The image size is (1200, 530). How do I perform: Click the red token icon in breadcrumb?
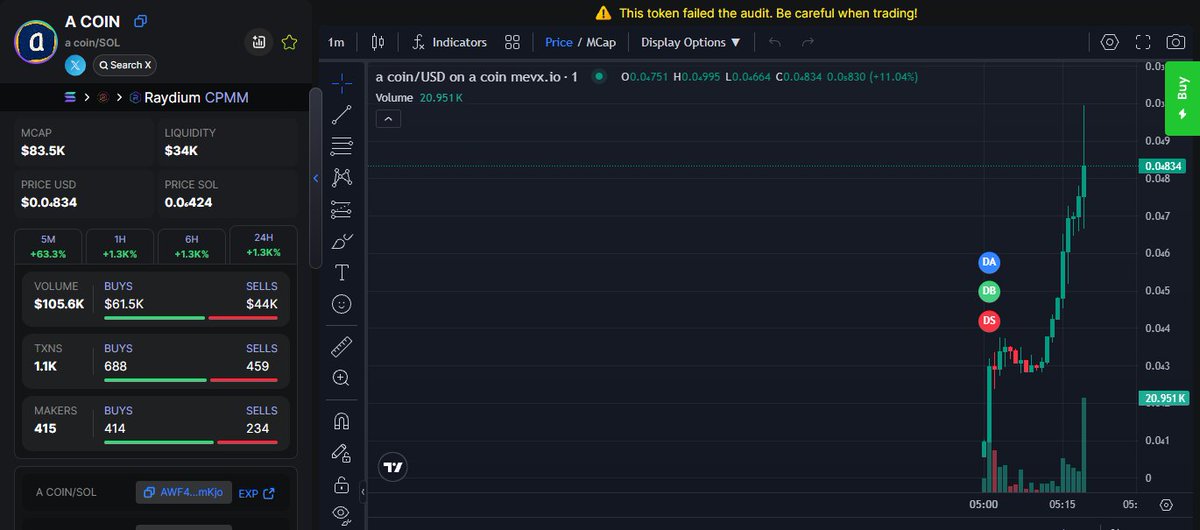102,98
